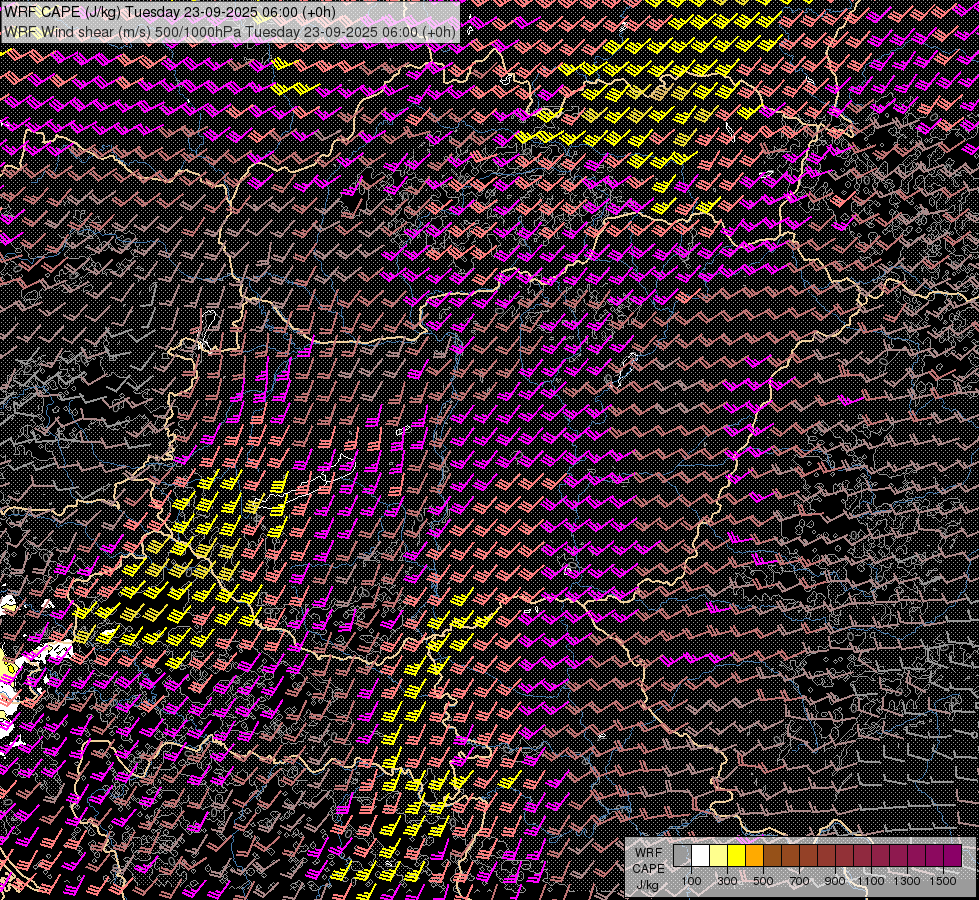The width and height of the screenshot is (979, 900).
Task: Click the 1300 value on the legend
Action: tap(907, 881)
